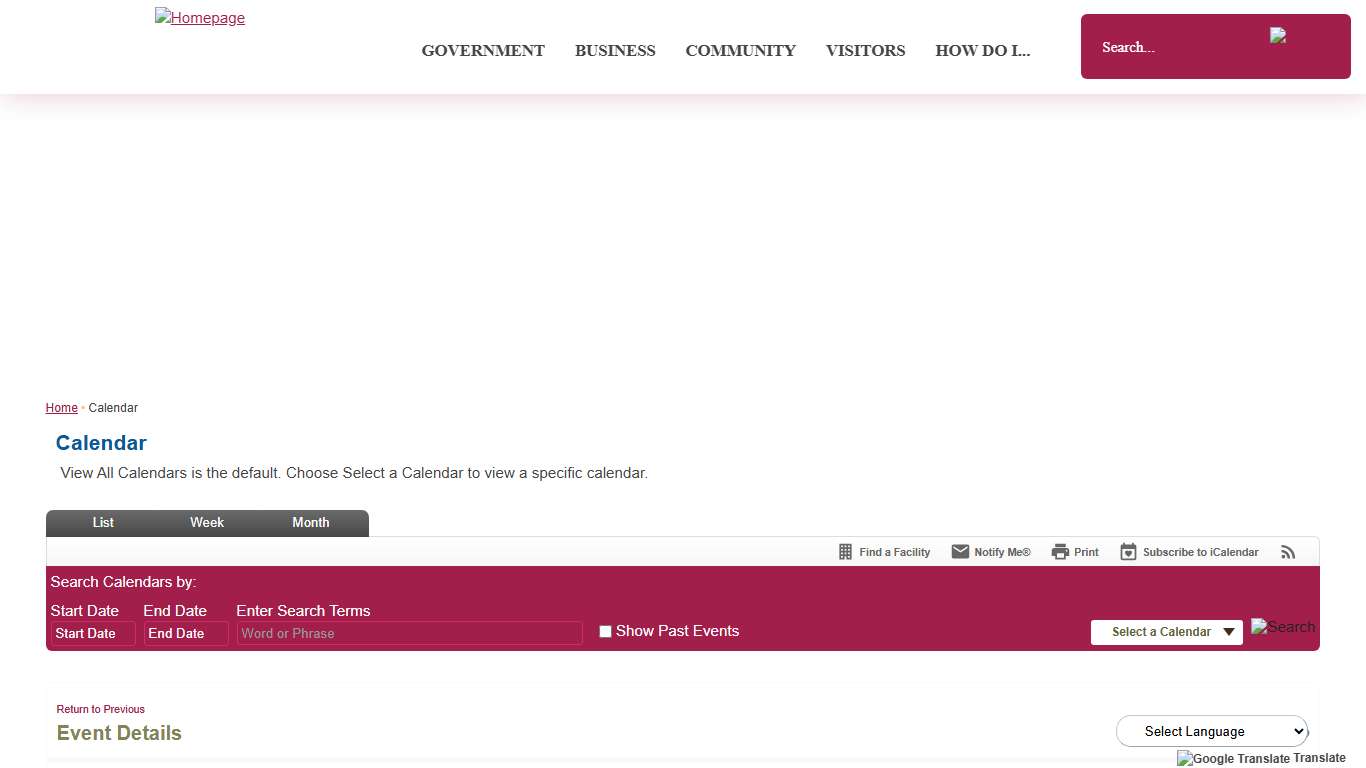Open the RSS feed icon
The image size is (1366, 768).
coord(1288,552)
